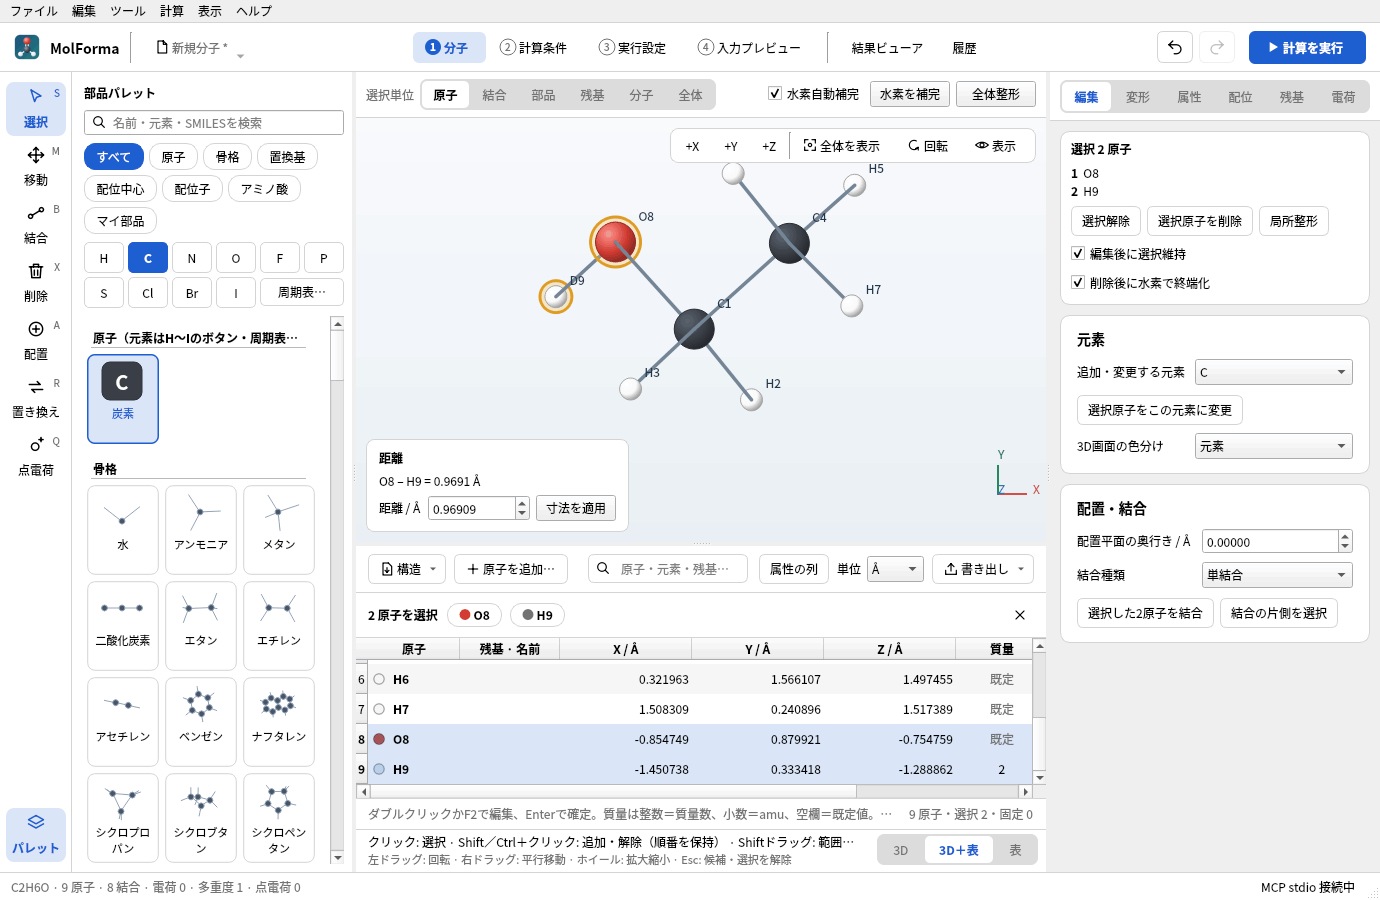1380x900 pixels.
Task: Activate the 置き換え (replace) tool
Action: [x=36, y=398]
